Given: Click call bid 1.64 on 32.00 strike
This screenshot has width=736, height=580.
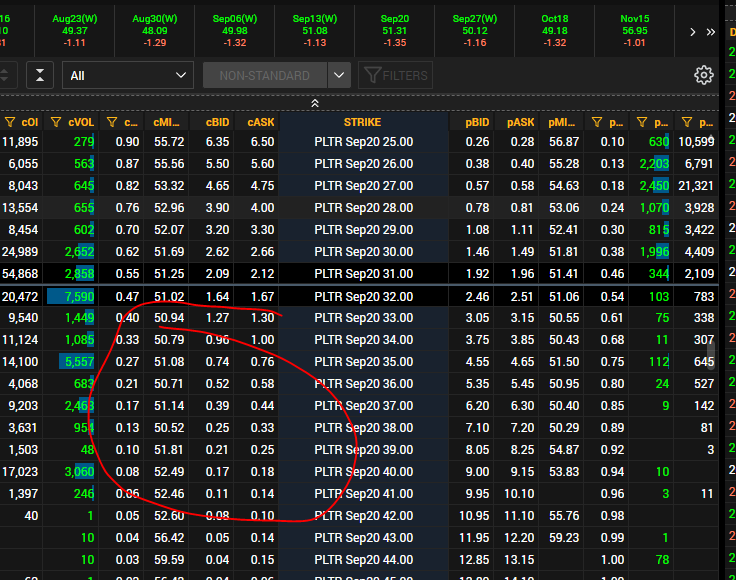Looking at the screenshot, I should pos(217,297).
